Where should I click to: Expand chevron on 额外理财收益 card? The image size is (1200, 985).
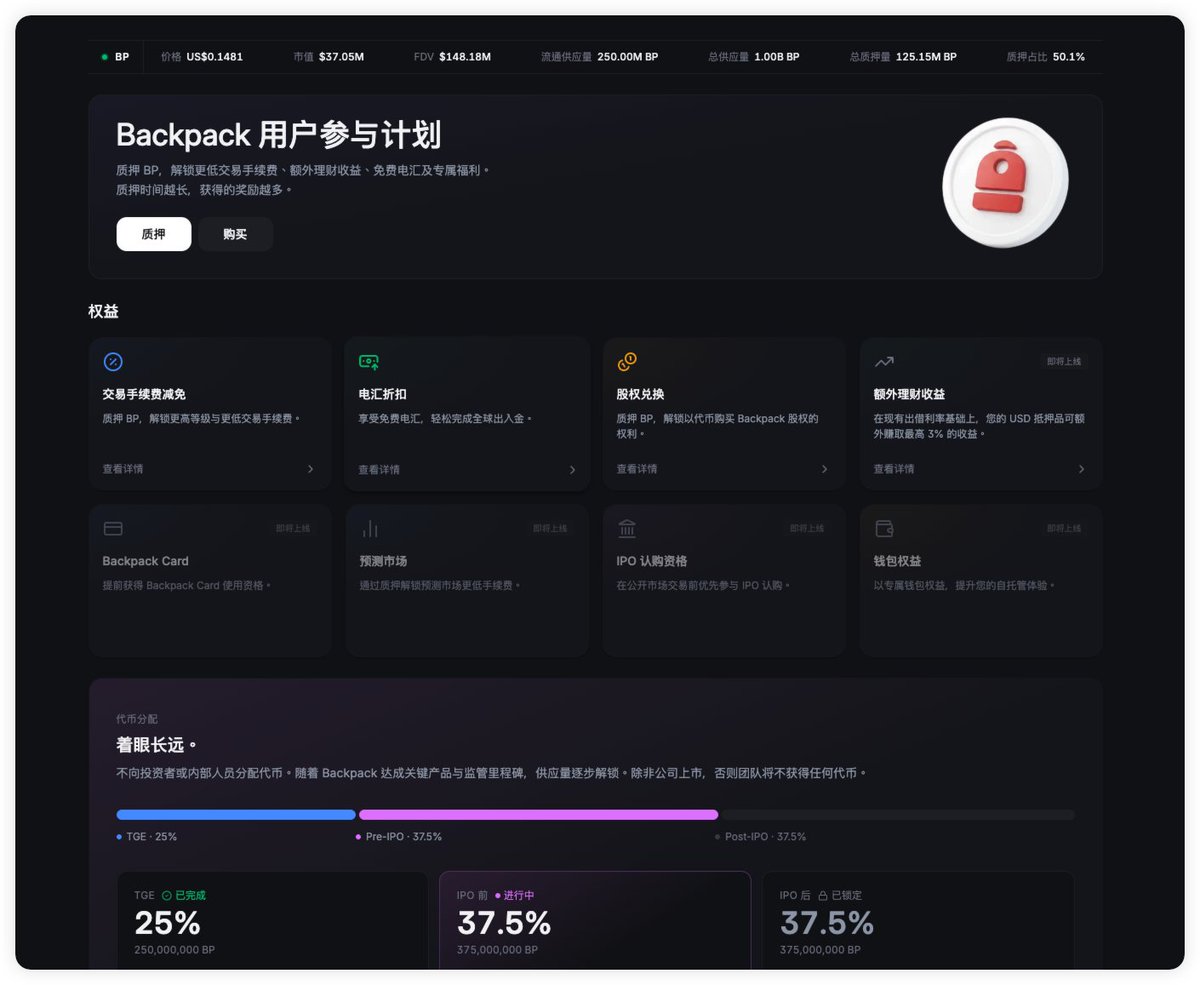[1081, 469]
